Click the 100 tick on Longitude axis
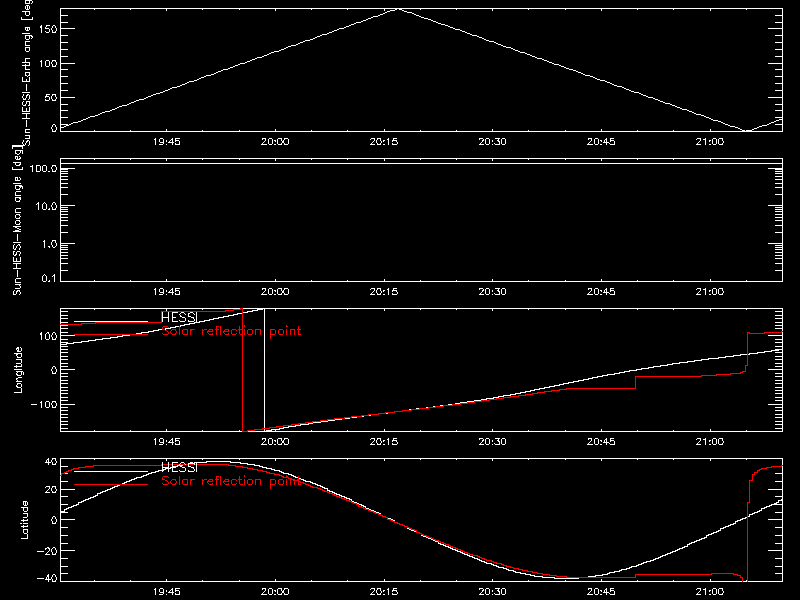Viewport: 800px width, 600px height. [47, 336]
